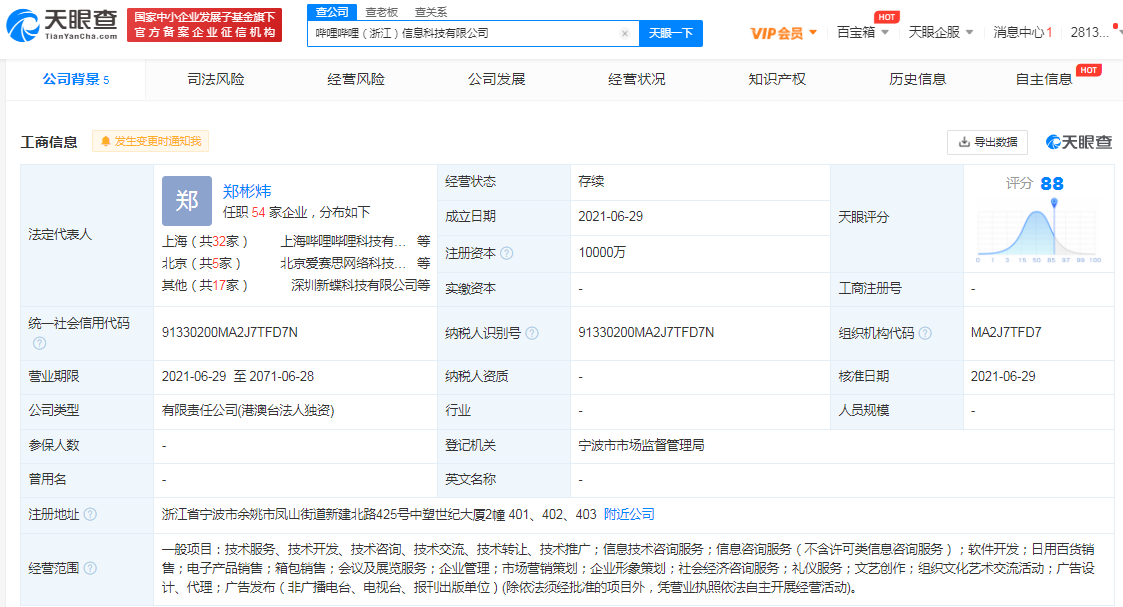Open the 百宝箱 dropdown
Screen dimensions: 1123x607
click(x=861, y=33)
